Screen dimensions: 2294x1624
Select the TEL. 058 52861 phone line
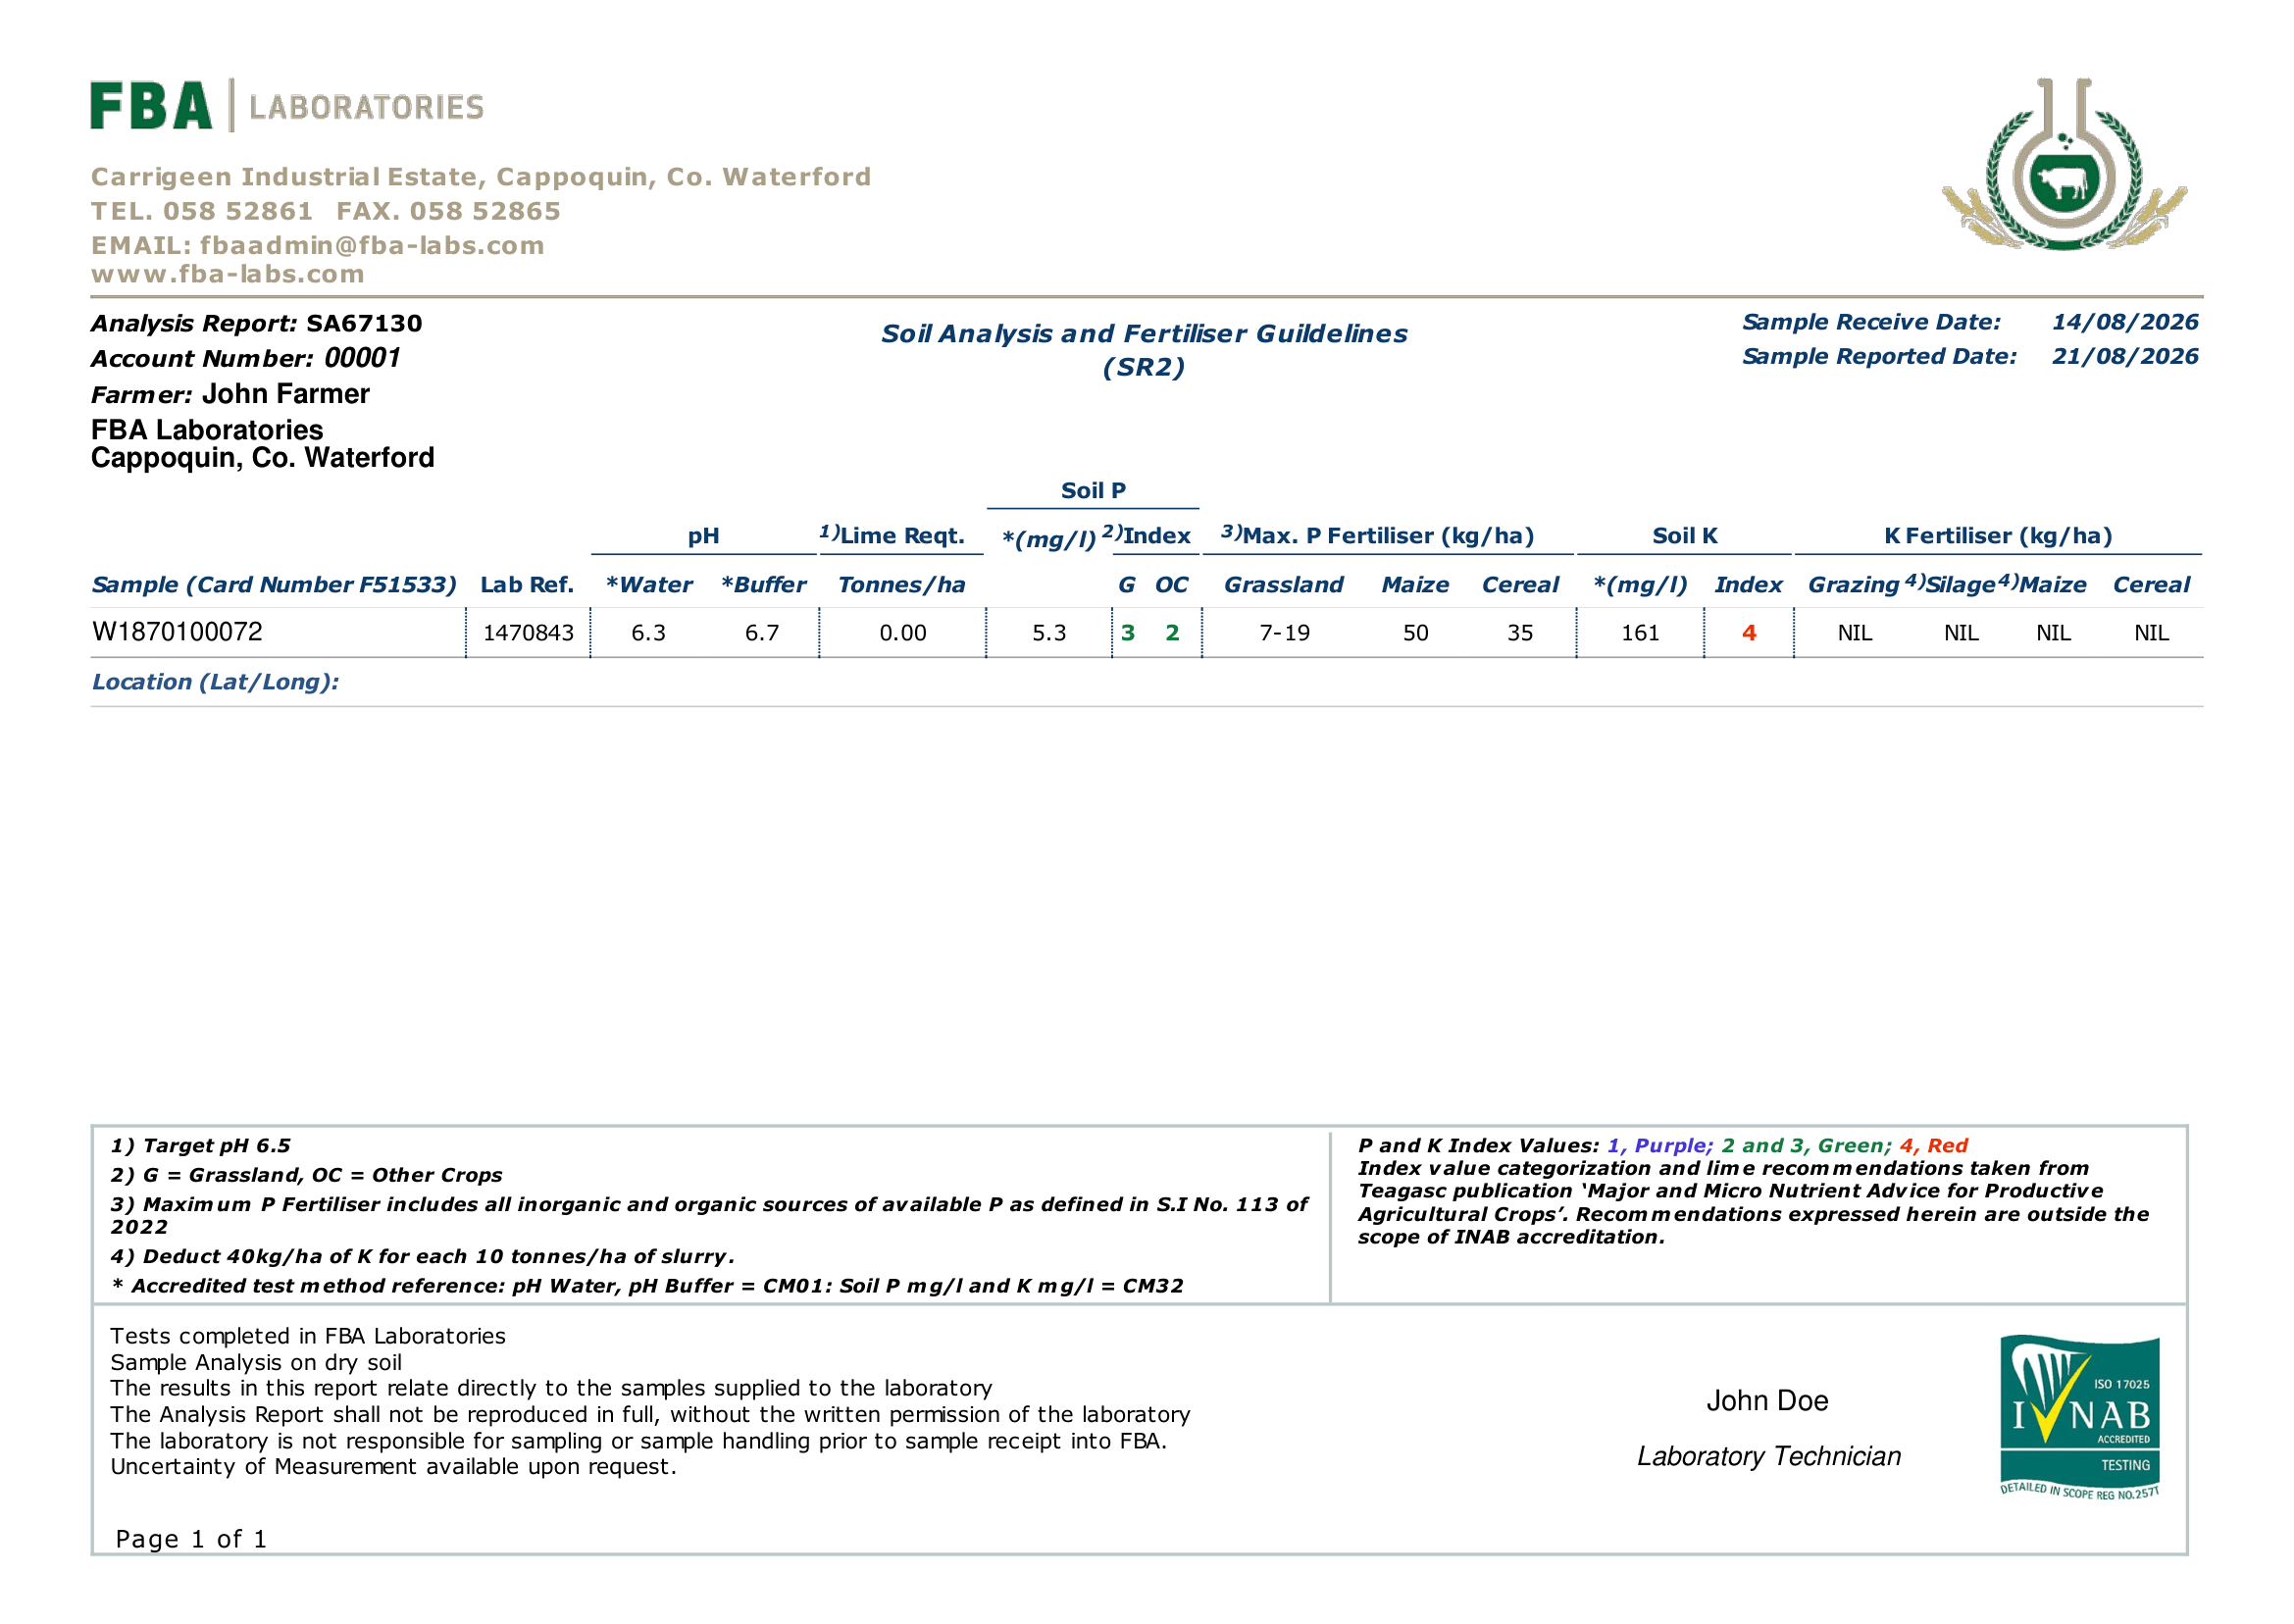(x=202, y=211)
